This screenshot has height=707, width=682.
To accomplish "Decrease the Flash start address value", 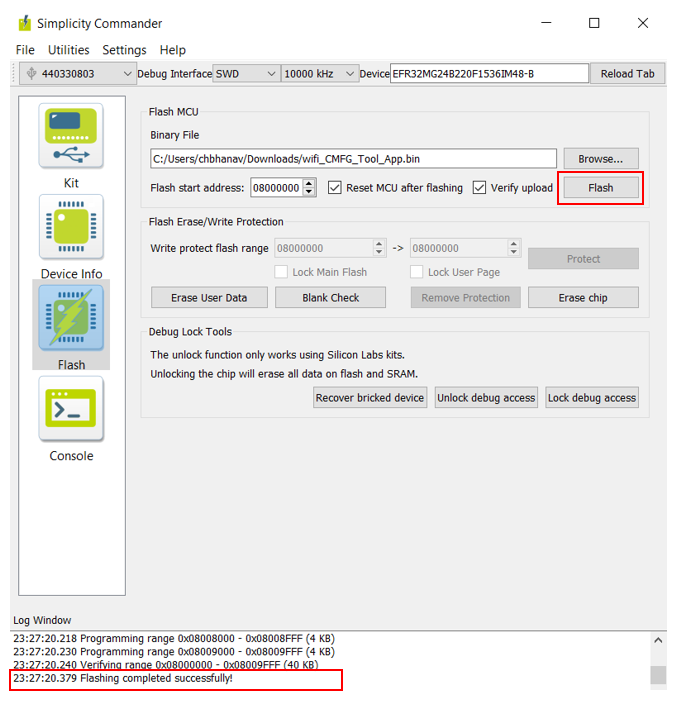I will click(309, 192).
